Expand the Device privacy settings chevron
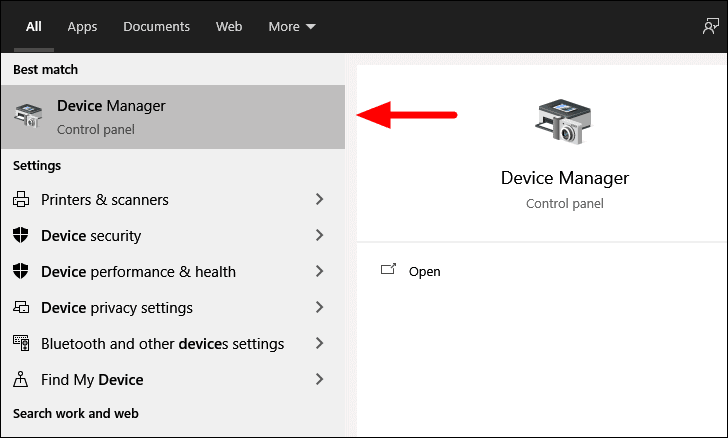The height and width of the screenshot is (438, 728). click(x=319, y=307)
